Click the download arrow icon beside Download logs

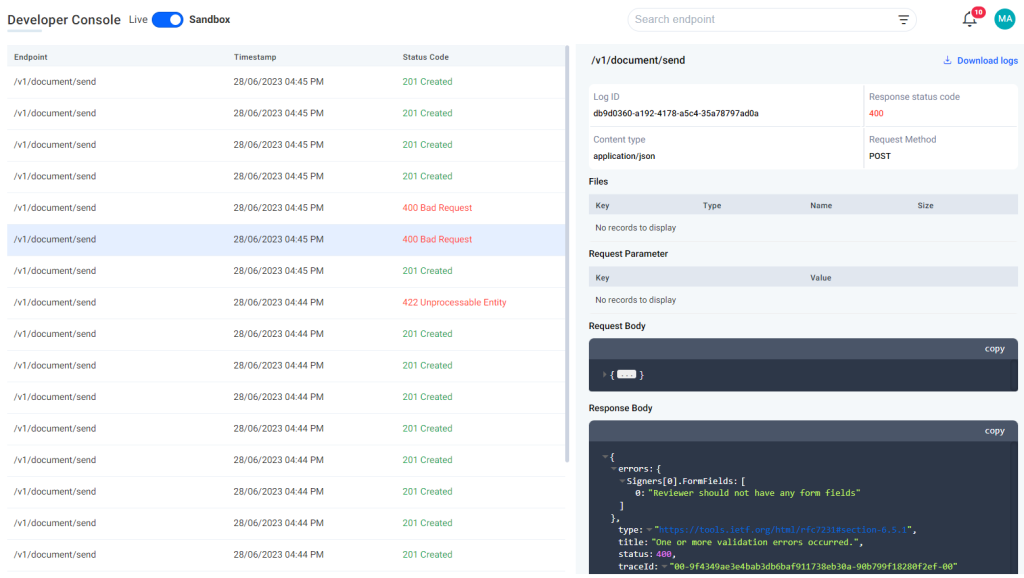point(948,60)
